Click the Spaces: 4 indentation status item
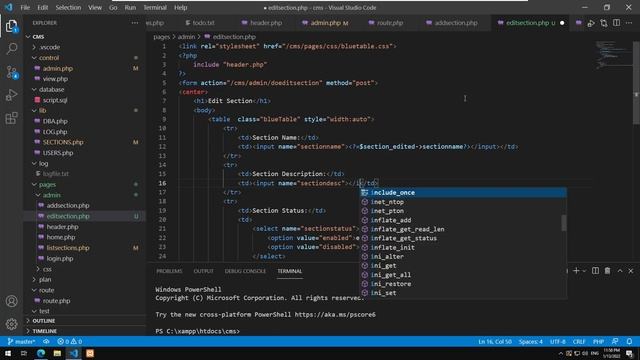Screen dimensions: 640x360 pos(531,342)
